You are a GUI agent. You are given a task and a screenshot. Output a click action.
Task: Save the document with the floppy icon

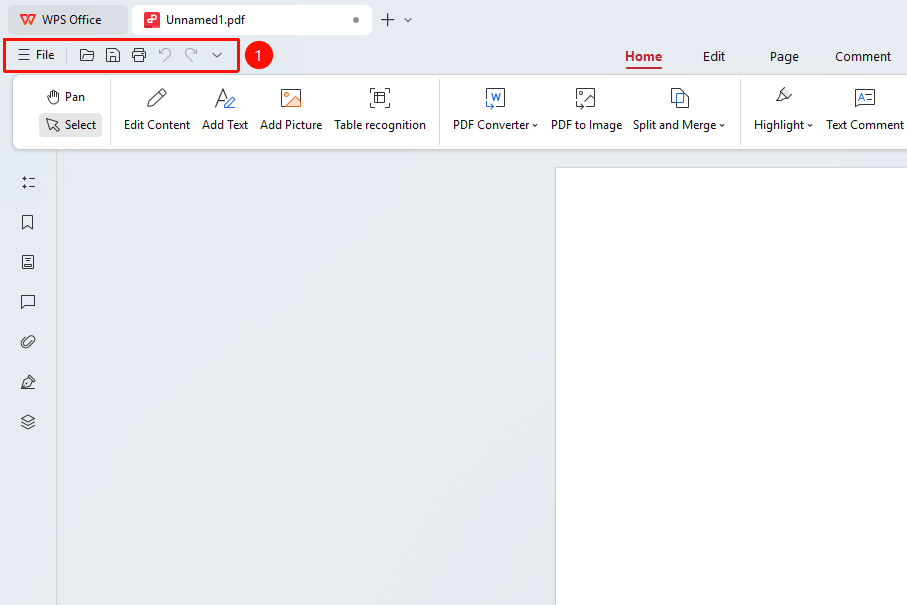point(113,55)
